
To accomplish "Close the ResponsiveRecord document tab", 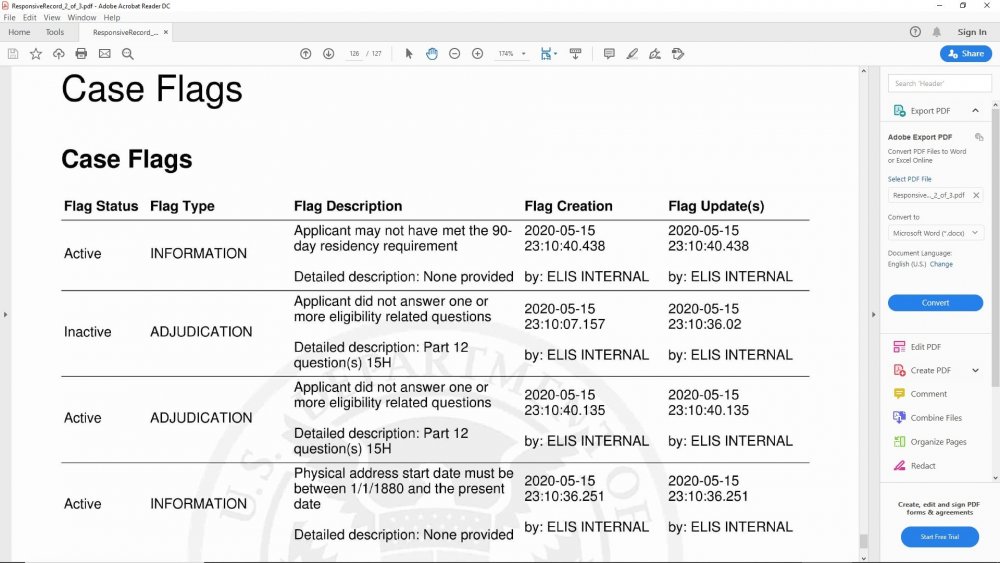I will 166,32.
